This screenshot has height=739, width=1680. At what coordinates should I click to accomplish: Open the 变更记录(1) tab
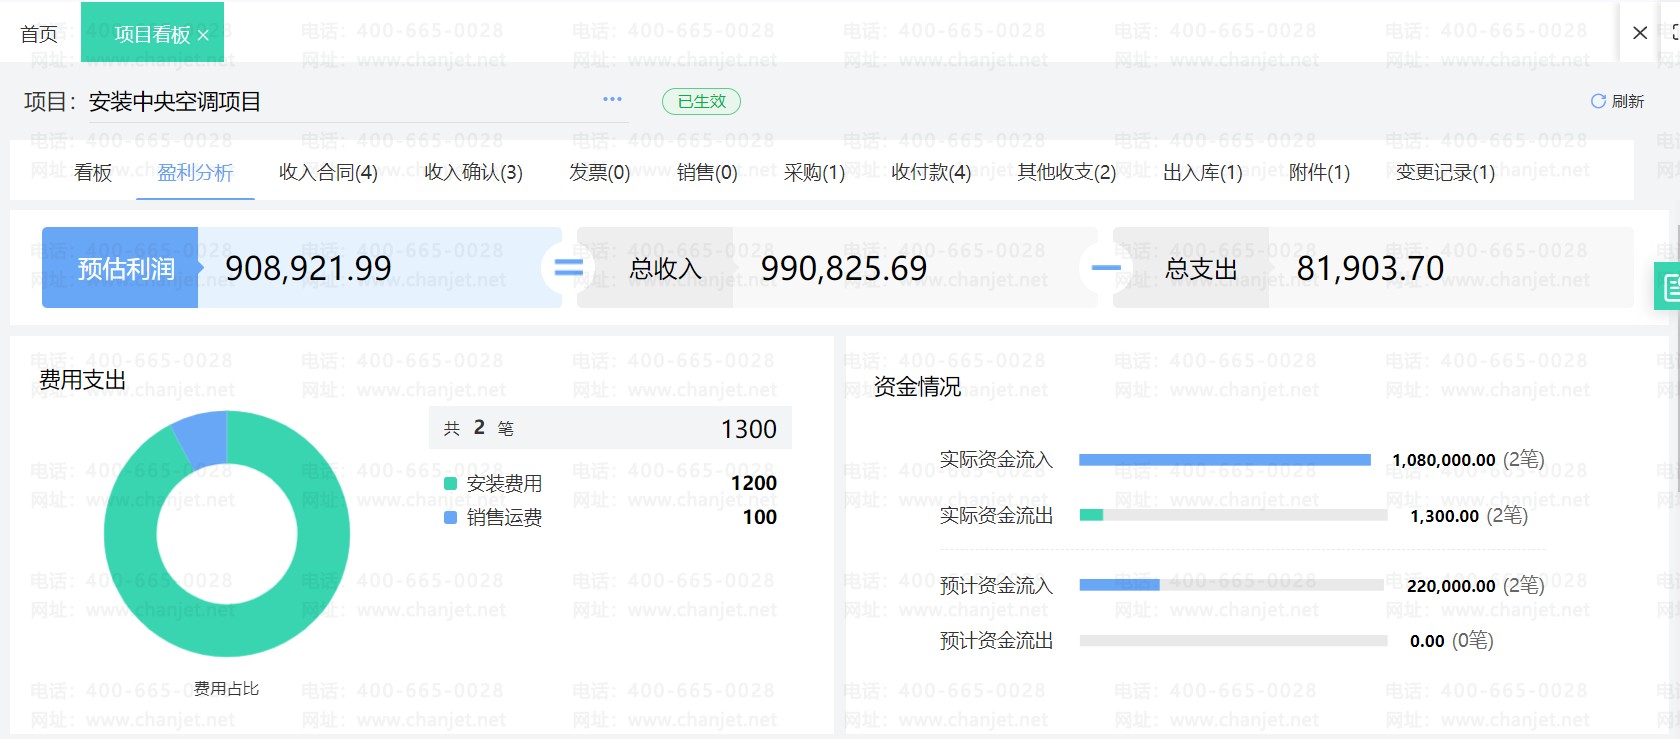tap(1445, 173)
